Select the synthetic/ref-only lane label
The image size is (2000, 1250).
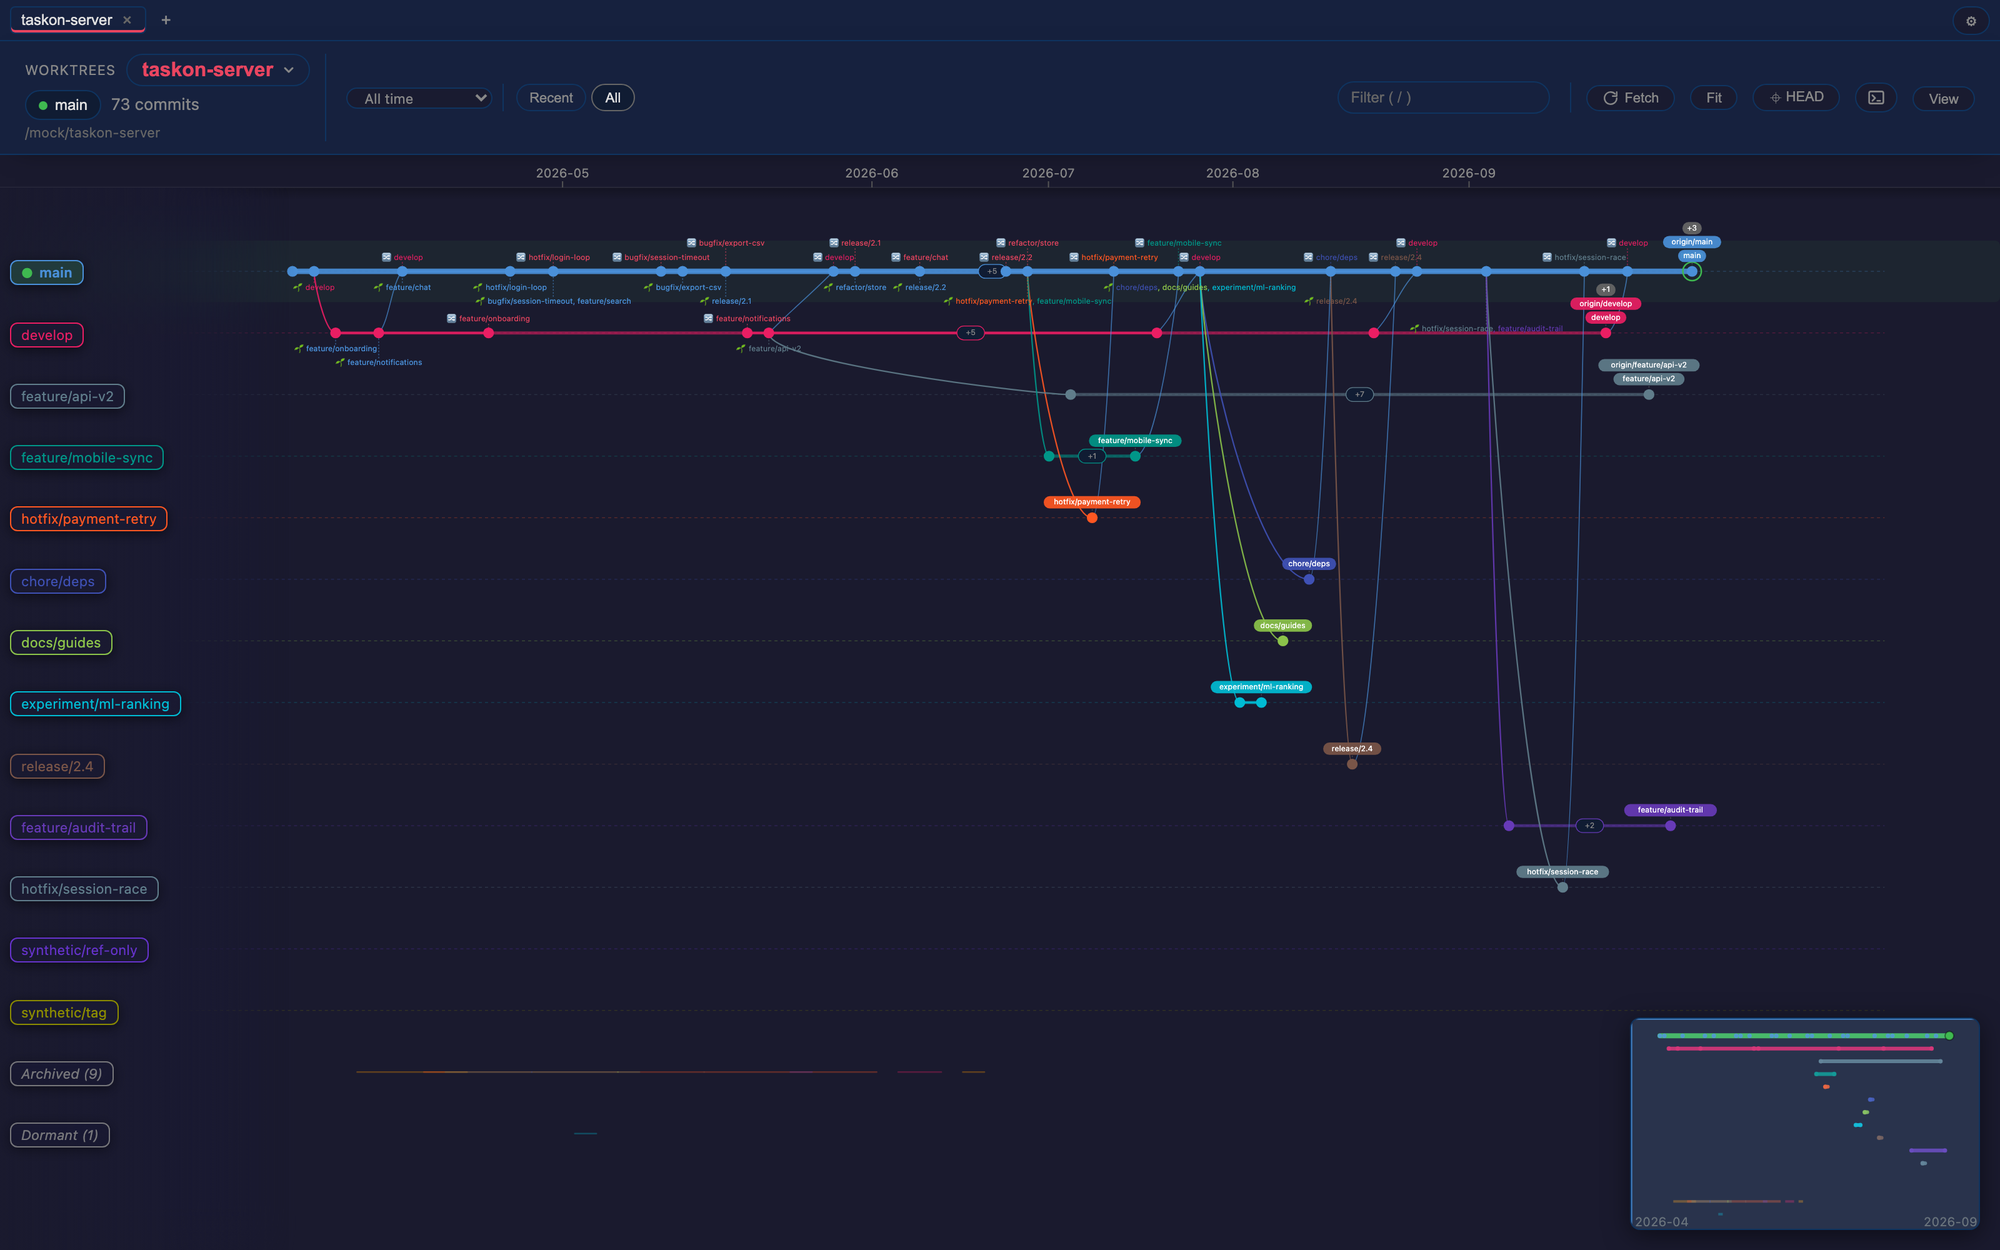(79, 950)
